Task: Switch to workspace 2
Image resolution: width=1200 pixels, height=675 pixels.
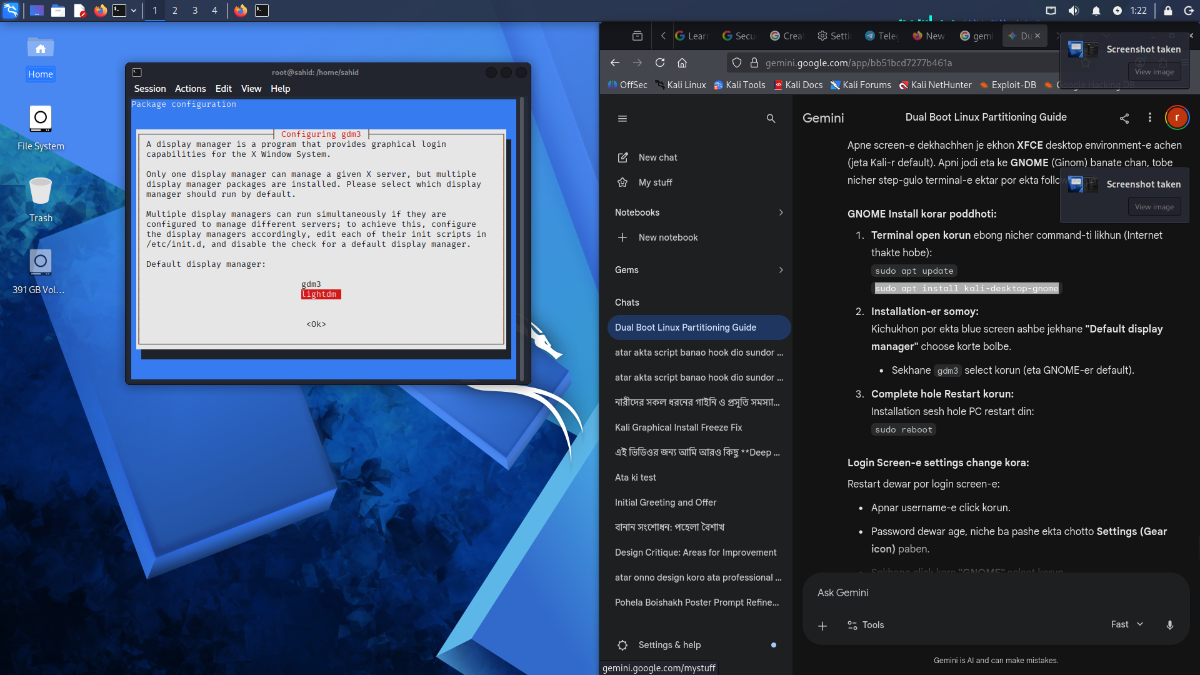Action: [x=174, y=10]
